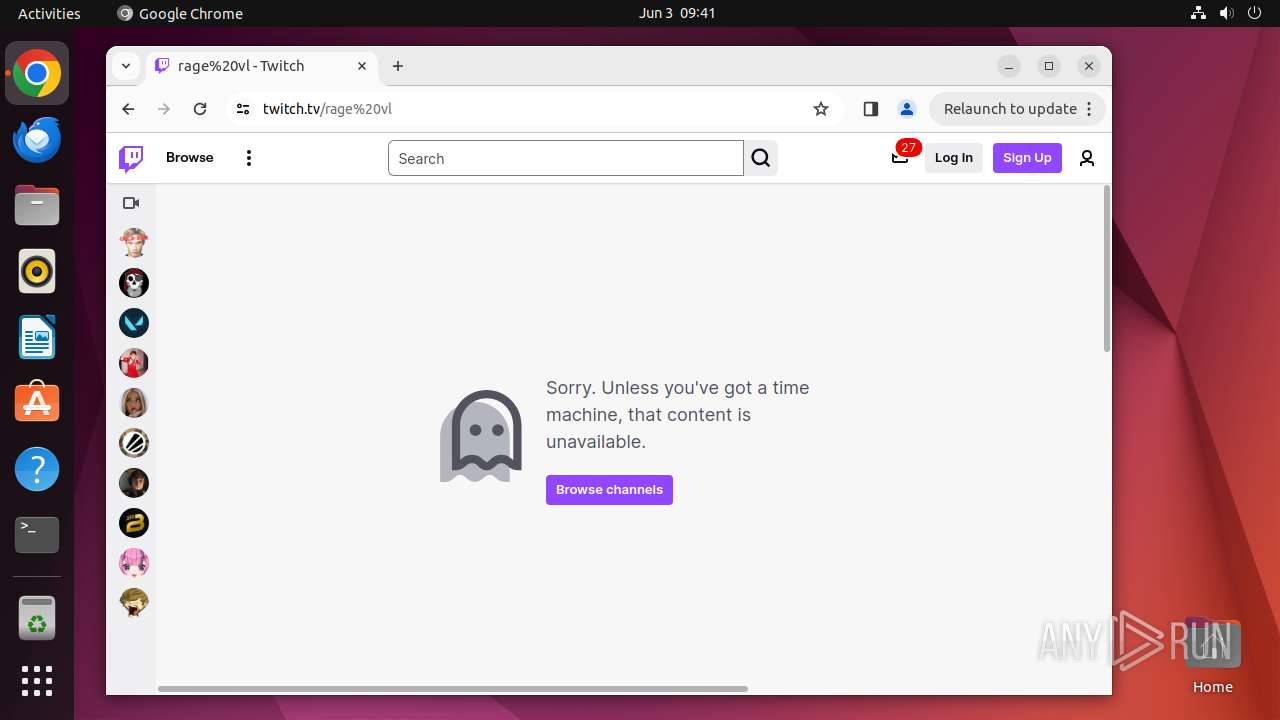Image resolution: width=1280 pixels, height=720 pixels.
Task: Go back with Chrome back arrow
Action: pyautogui.click(x=128, y=109)
